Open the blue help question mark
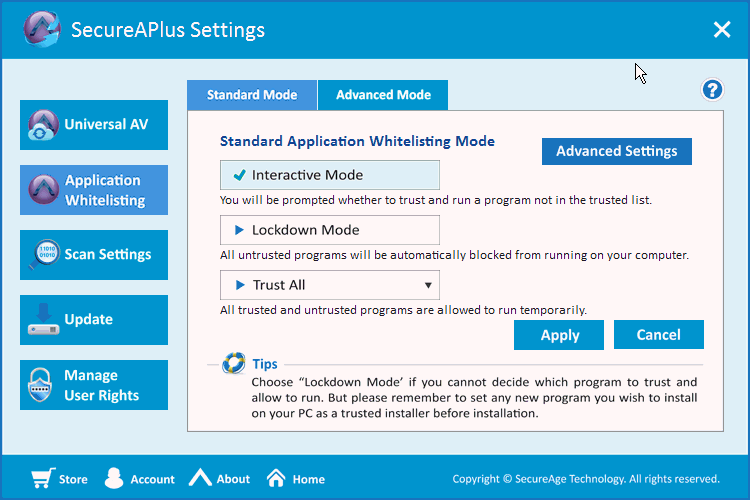 coord(712,90)
